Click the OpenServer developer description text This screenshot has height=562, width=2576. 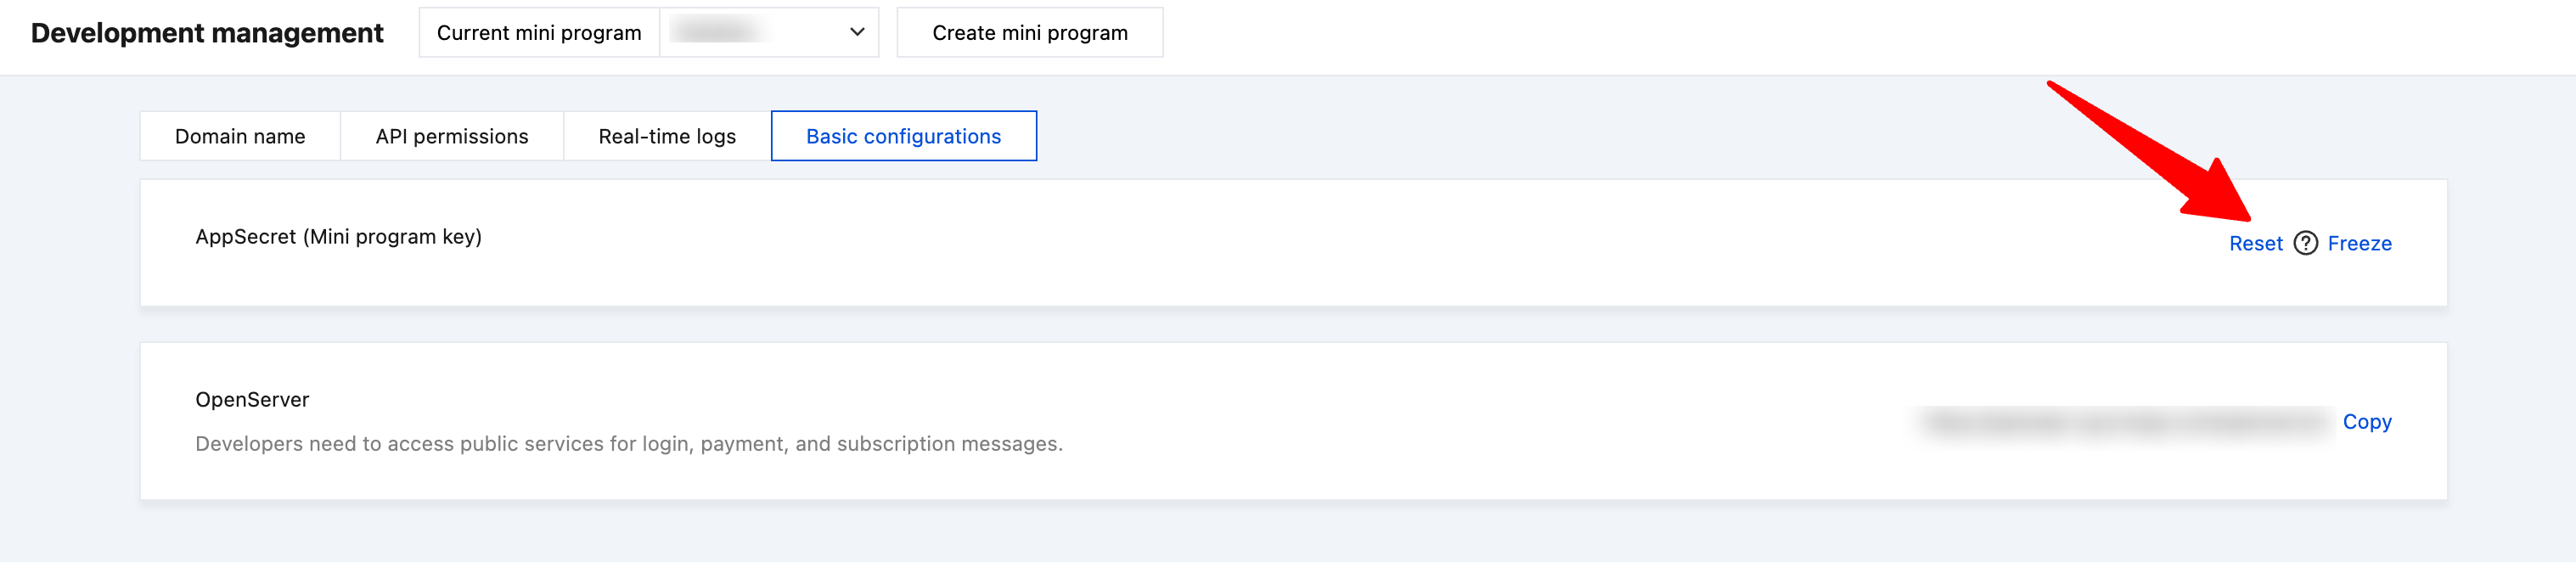(628, 443)
